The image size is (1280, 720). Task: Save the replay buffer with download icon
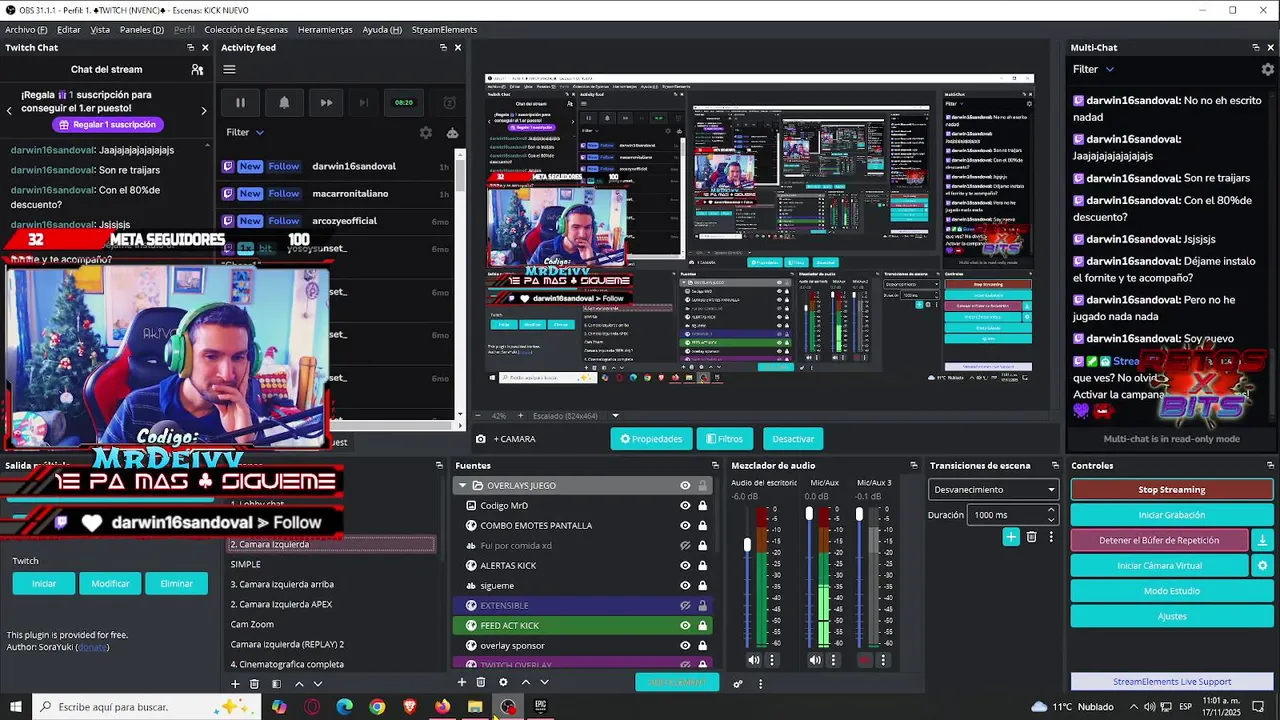pos(1262,540)
